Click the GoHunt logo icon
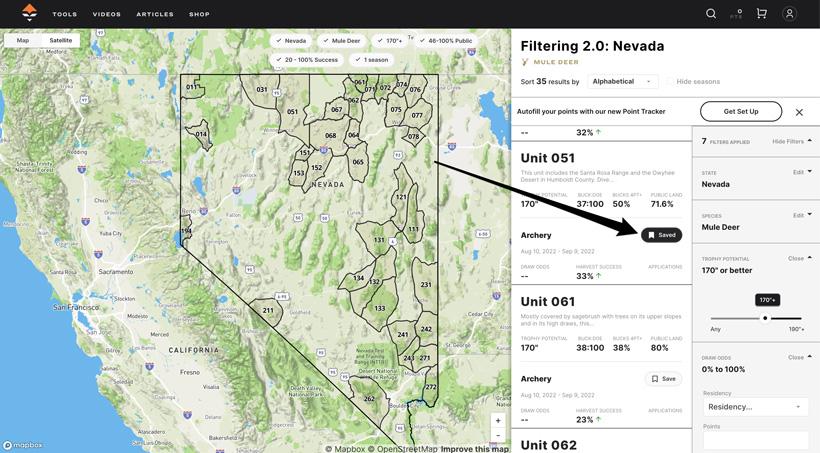 (29, 13)
